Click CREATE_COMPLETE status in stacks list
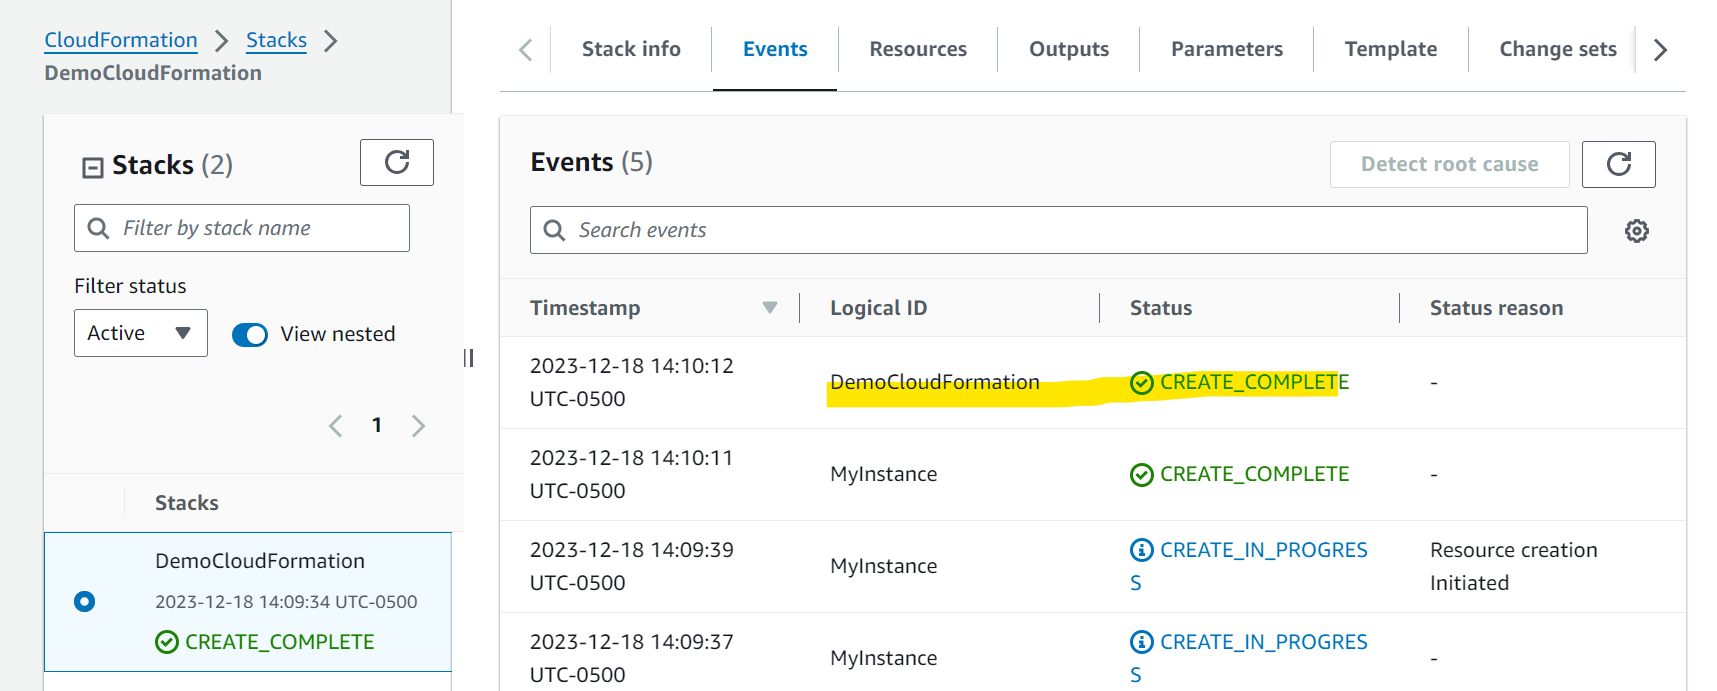This screenshot has width=1717, height=691. (265, 642)
